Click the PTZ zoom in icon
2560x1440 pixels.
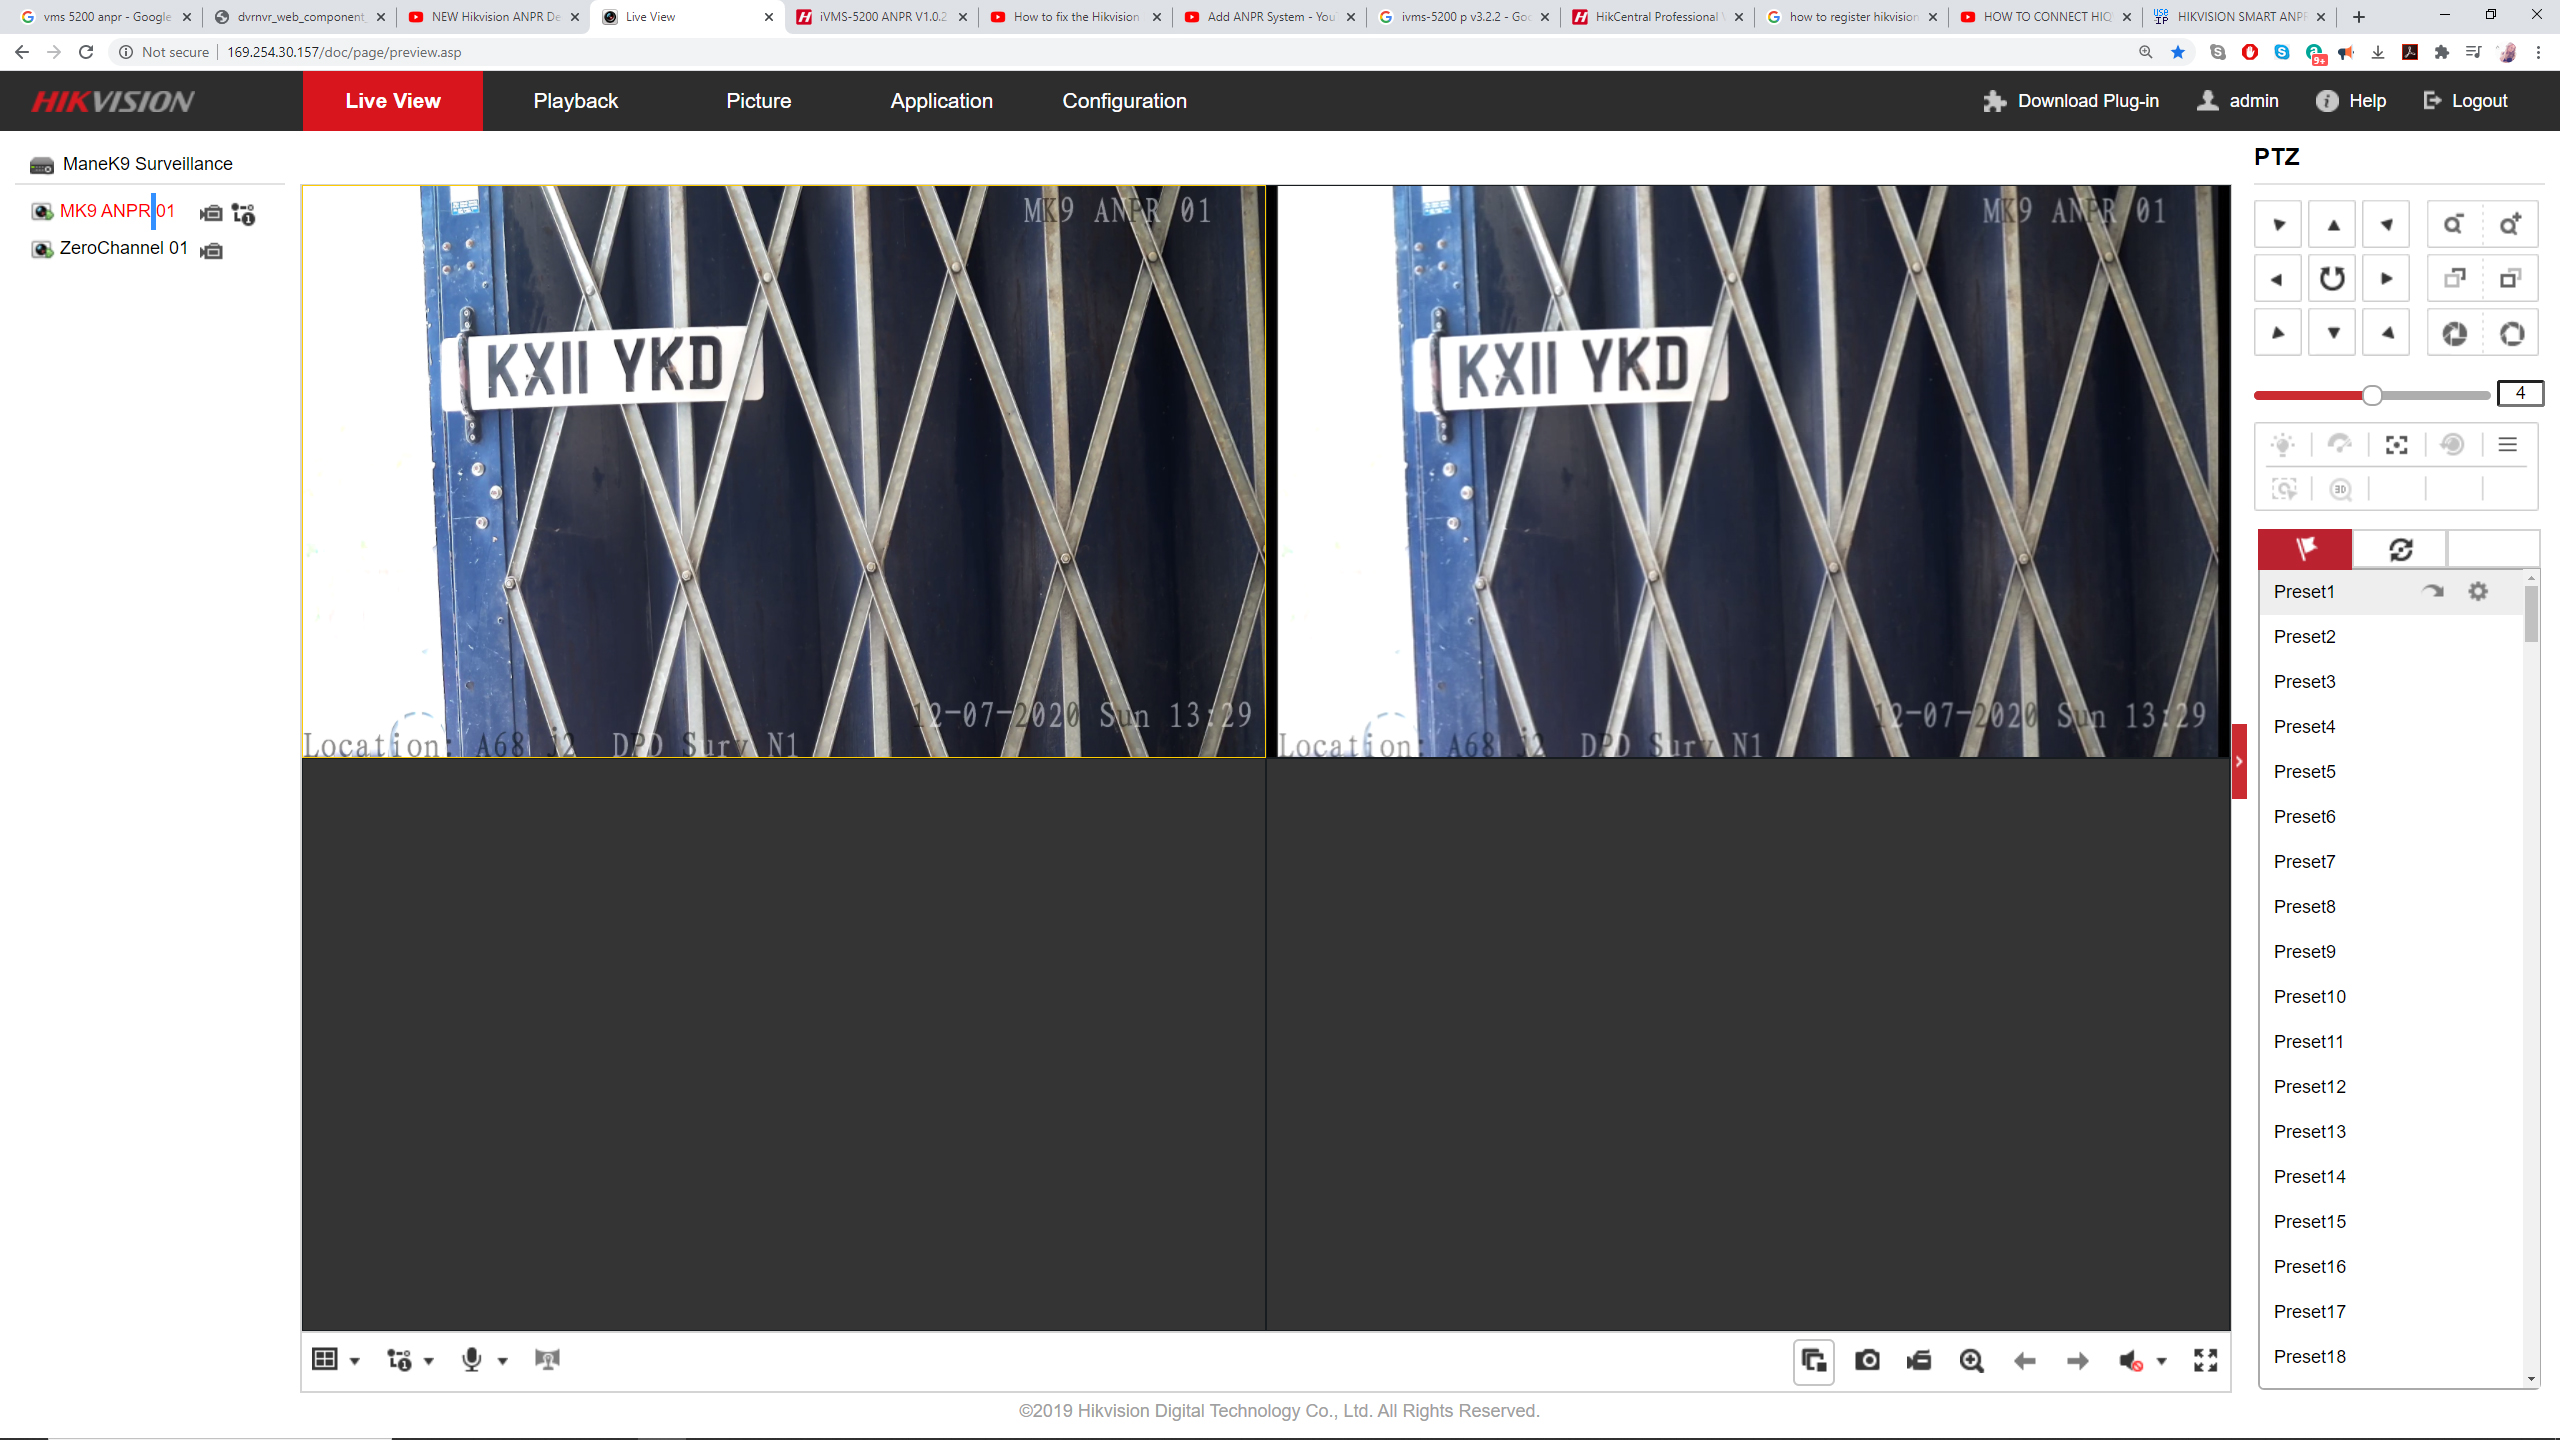[2510, 225]
